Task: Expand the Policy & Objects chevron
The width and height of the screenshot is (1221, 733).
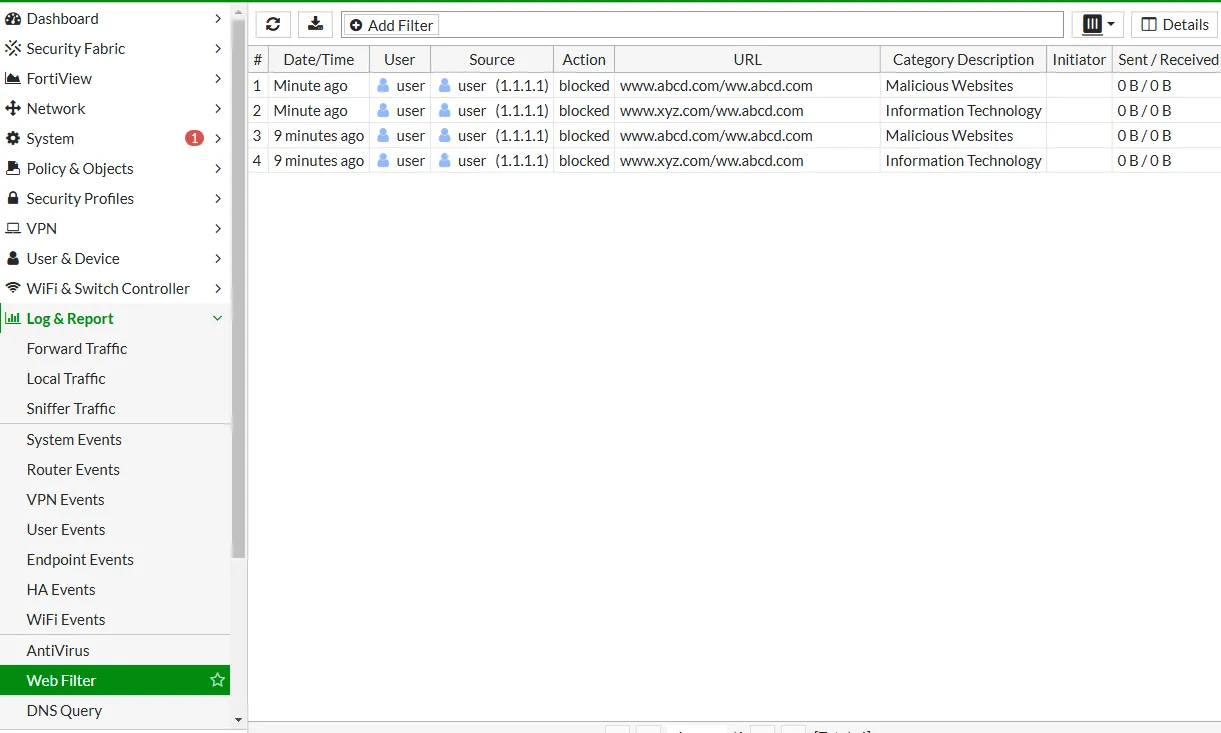Action: [x=218, y=169]
